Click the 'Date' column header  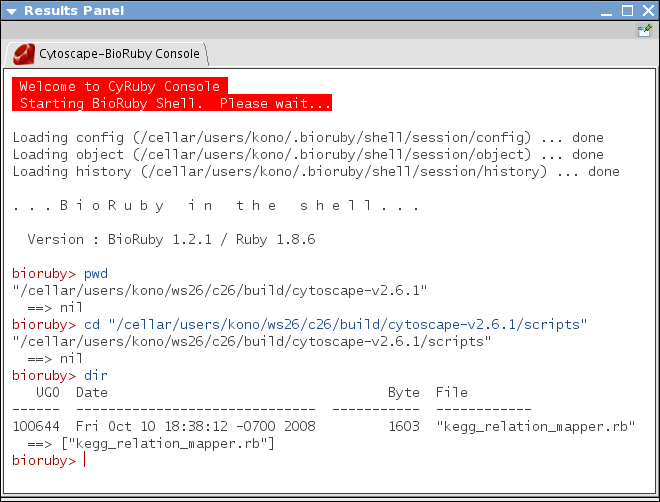pyautogui.click(x=92, y=392)
